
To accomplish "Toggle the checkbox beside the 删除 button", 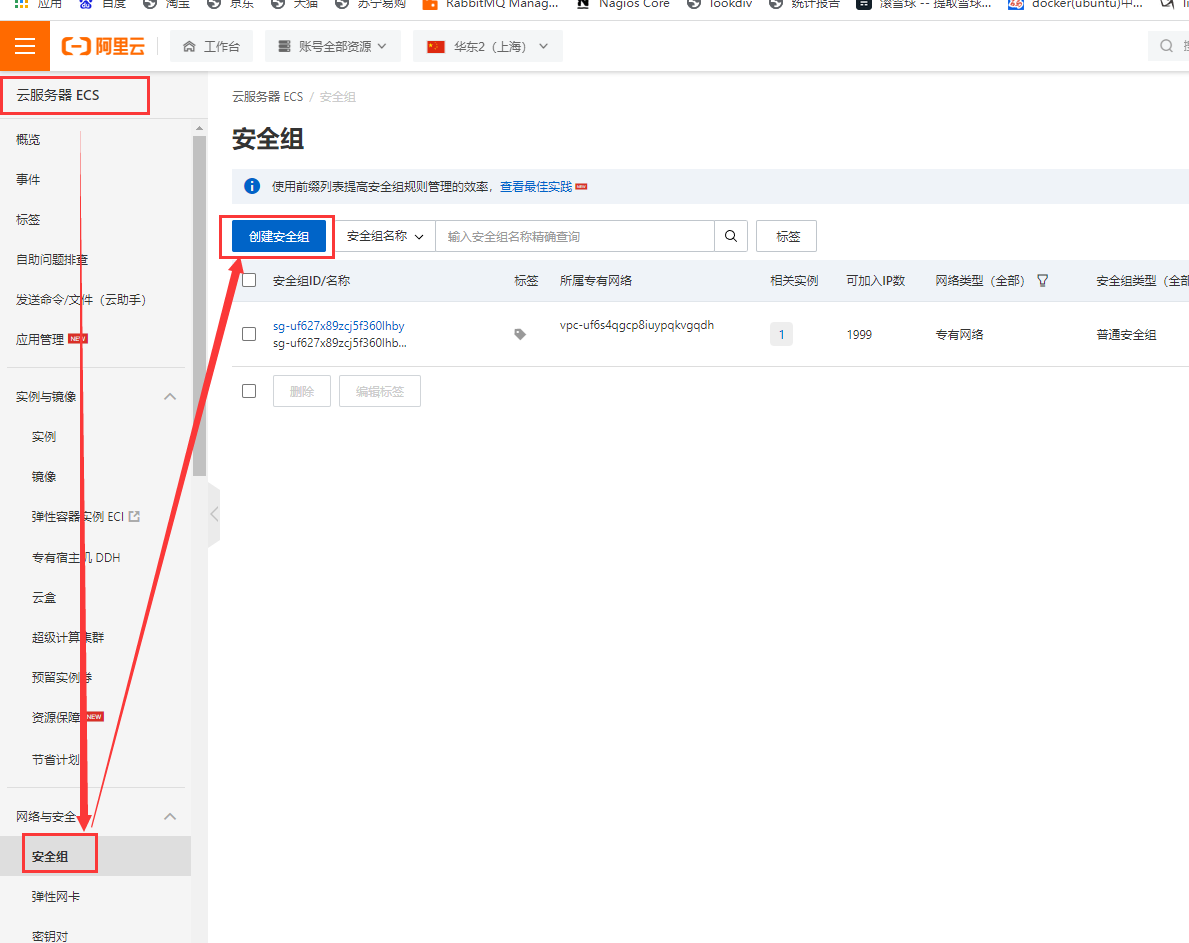I will point(249,391).
